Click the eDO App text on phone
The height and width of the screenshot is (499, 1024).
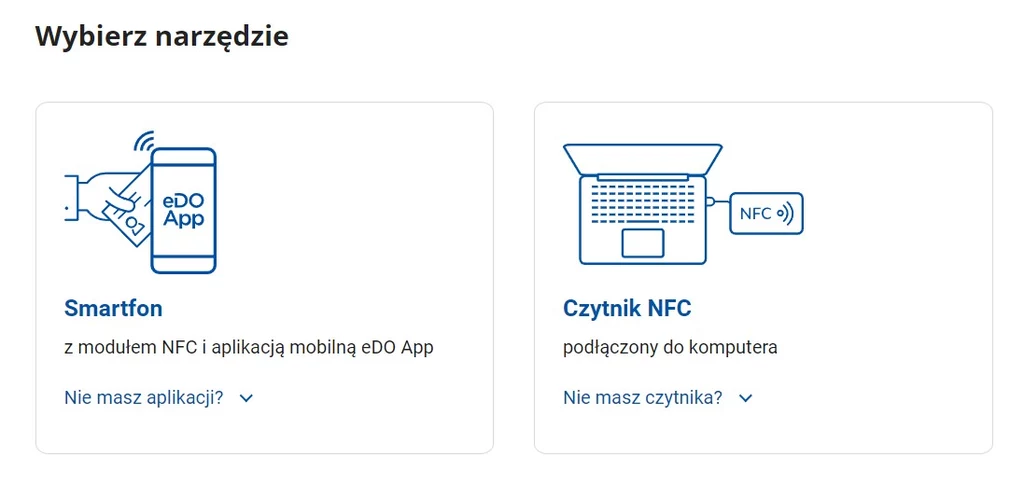184,210
